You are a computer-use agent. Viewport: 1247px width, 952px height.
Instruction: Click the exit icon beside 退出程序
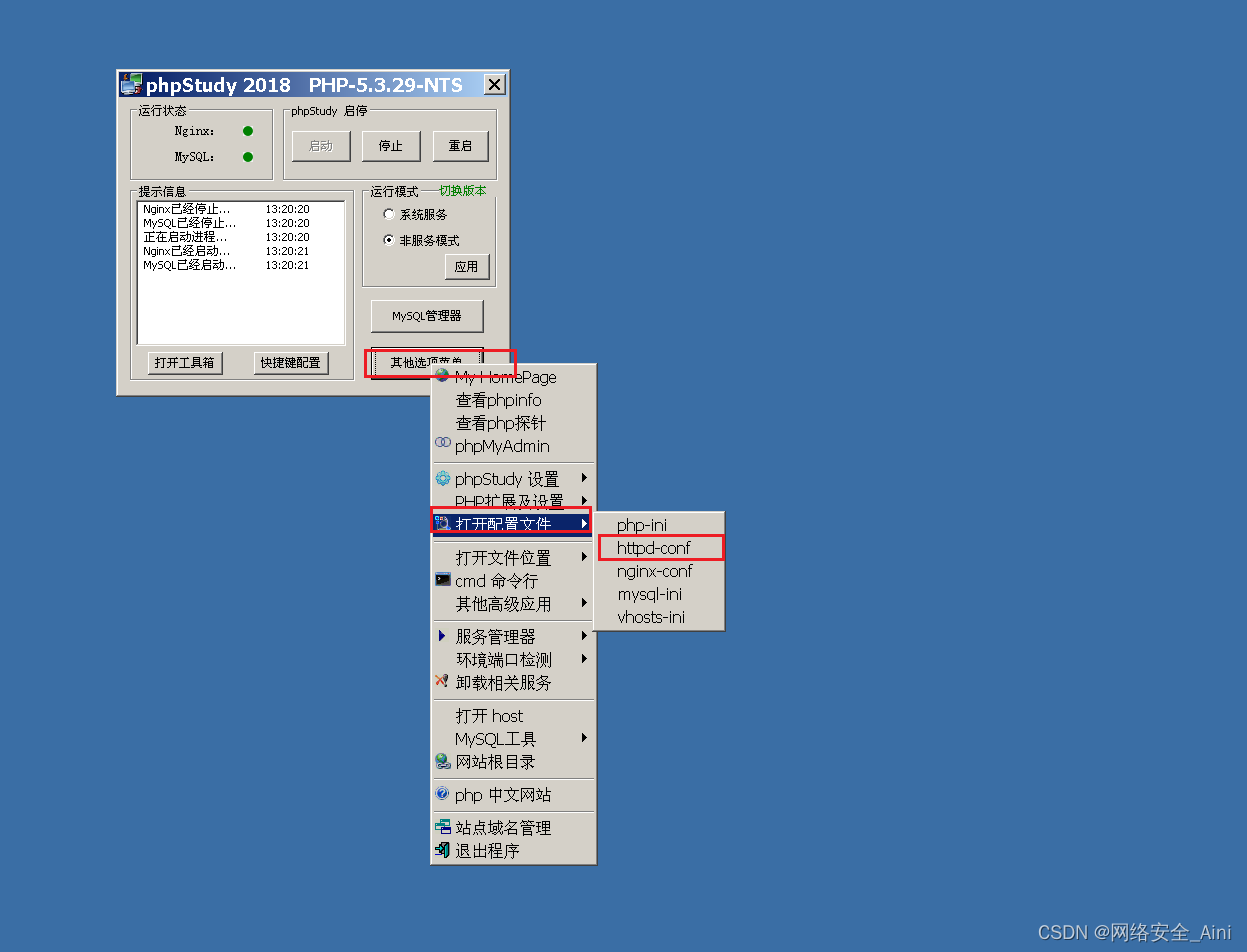pyautogui.click(x=443, y=850)
